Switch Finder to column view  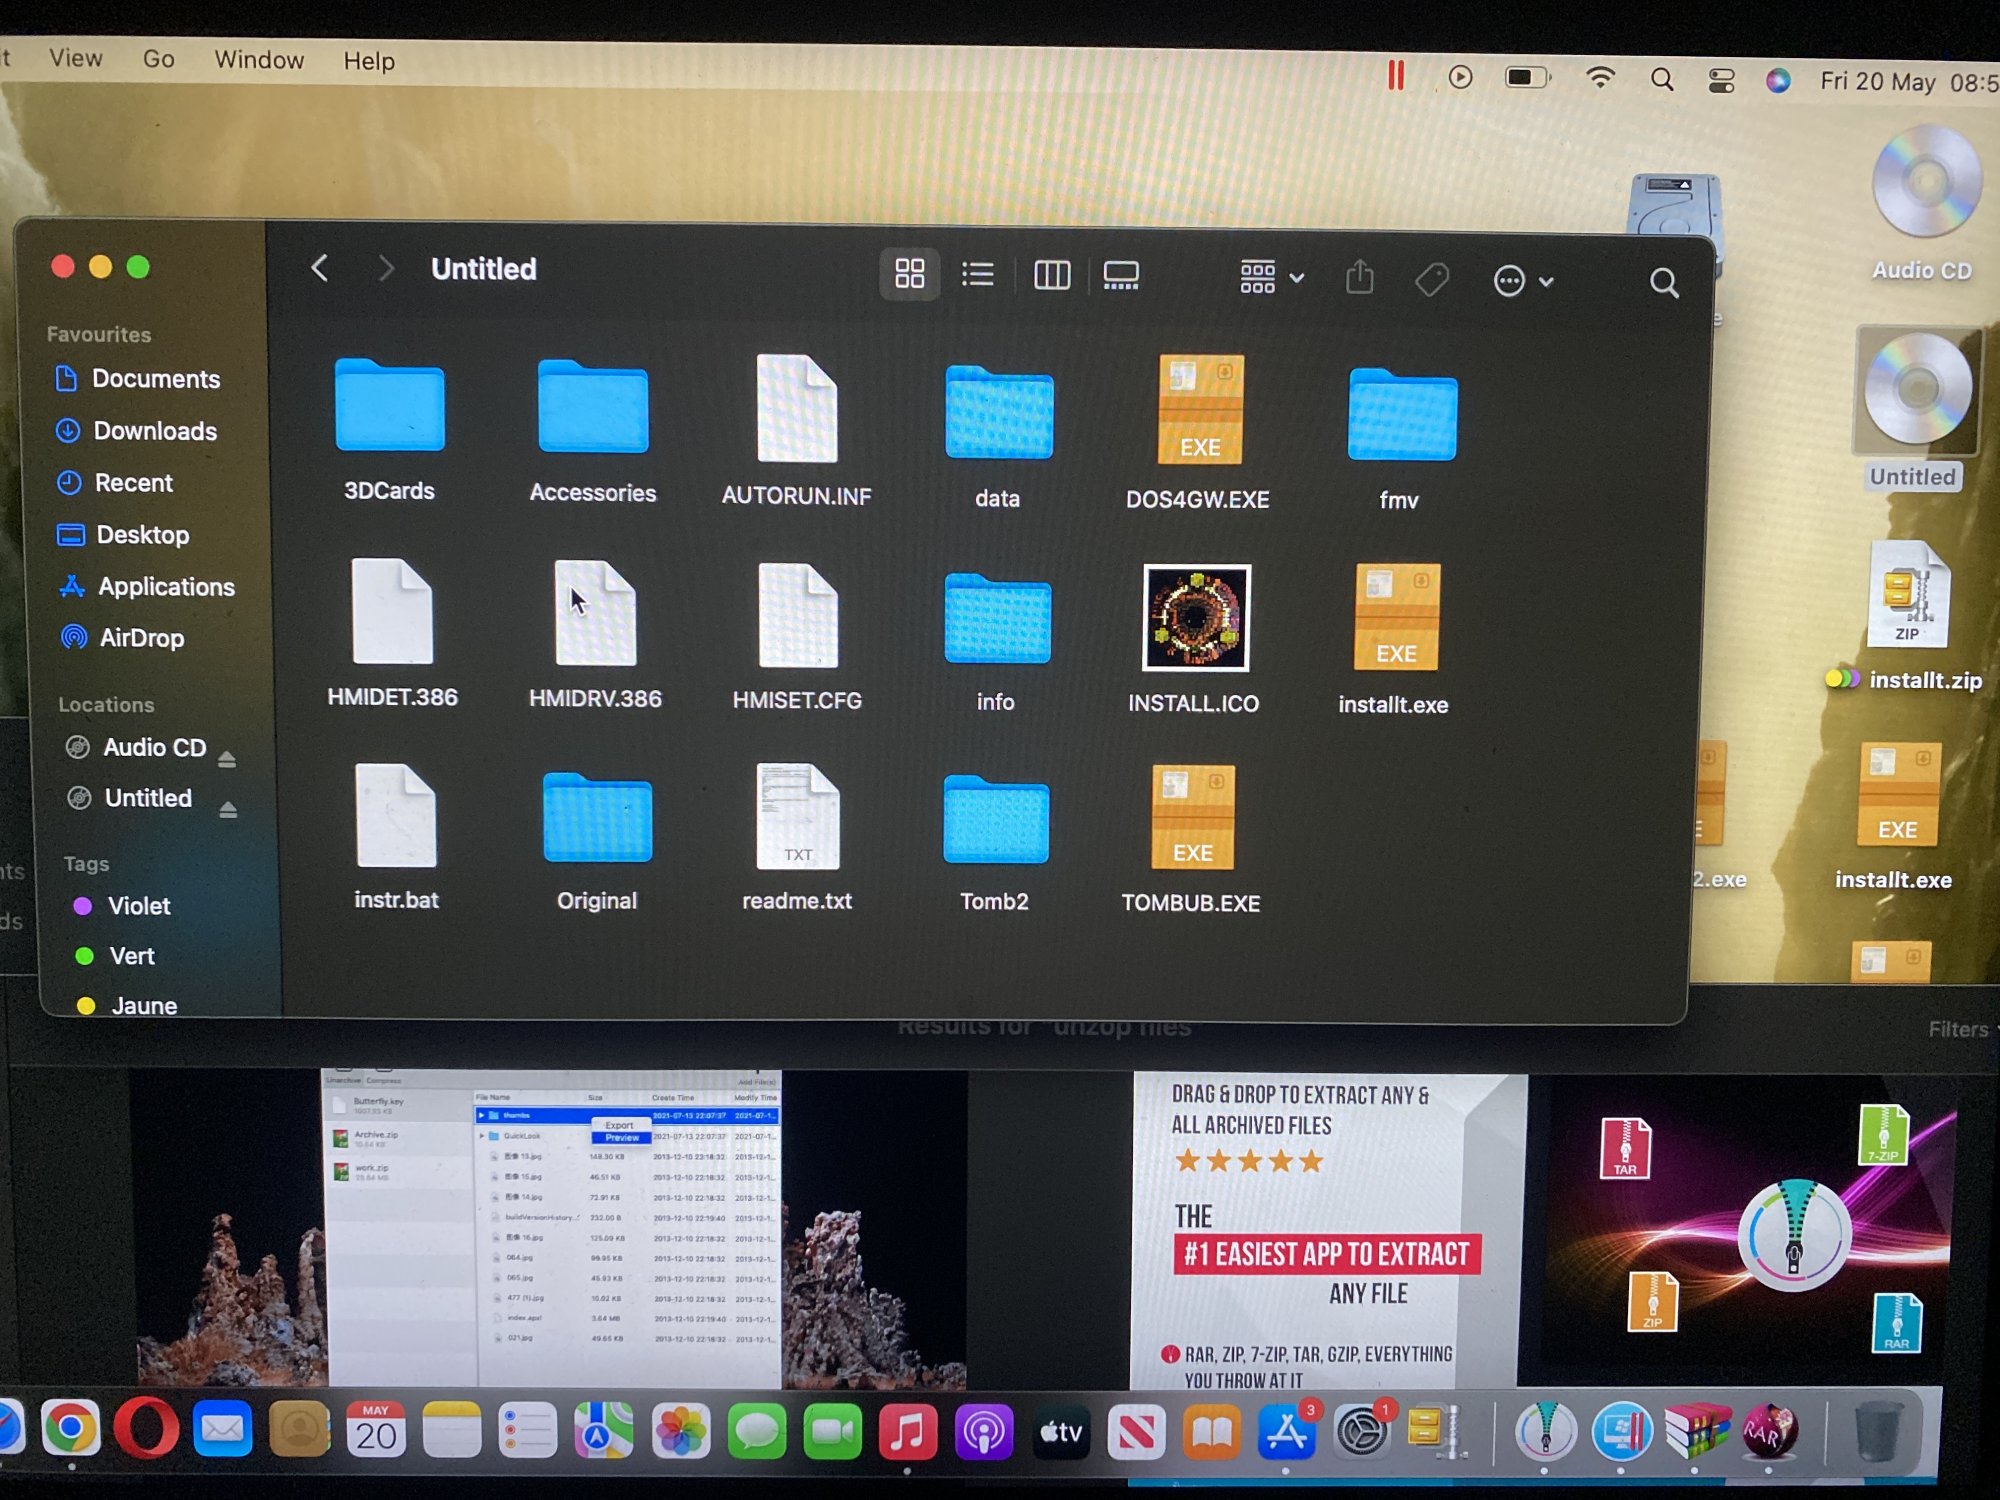point(1051,275)
